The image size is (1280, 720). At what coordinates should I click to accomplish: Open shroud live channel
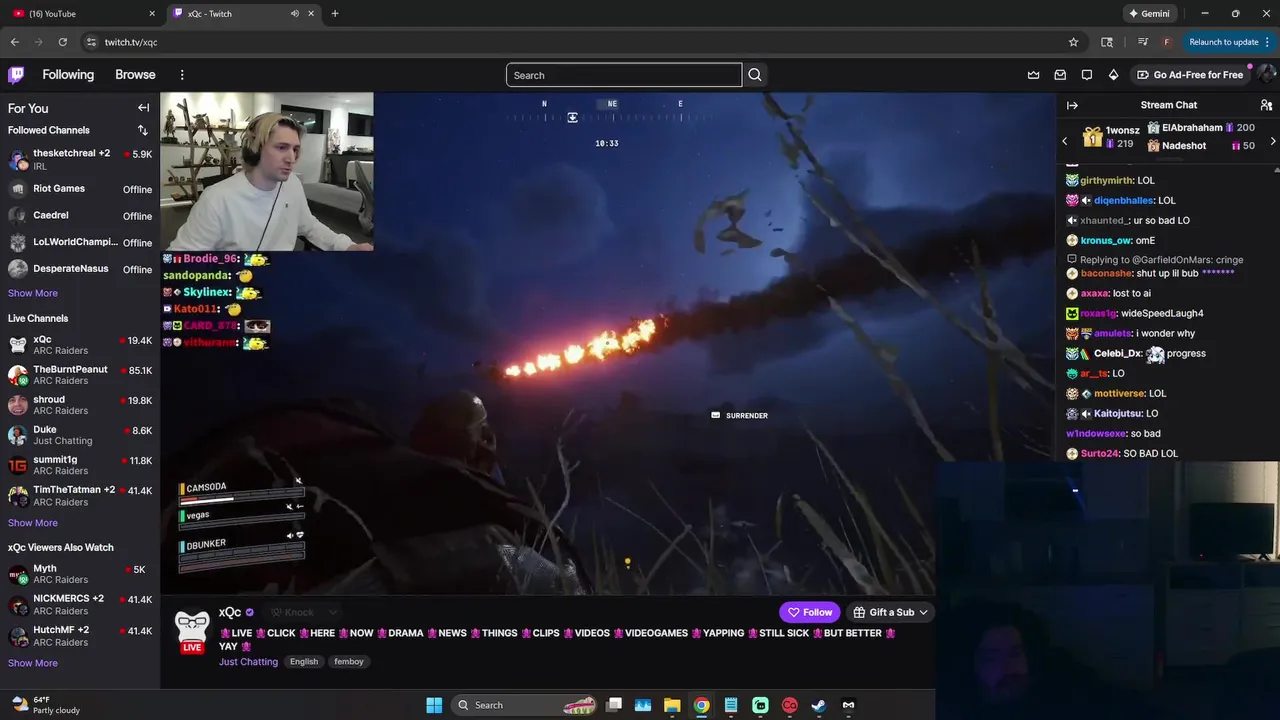80,405
